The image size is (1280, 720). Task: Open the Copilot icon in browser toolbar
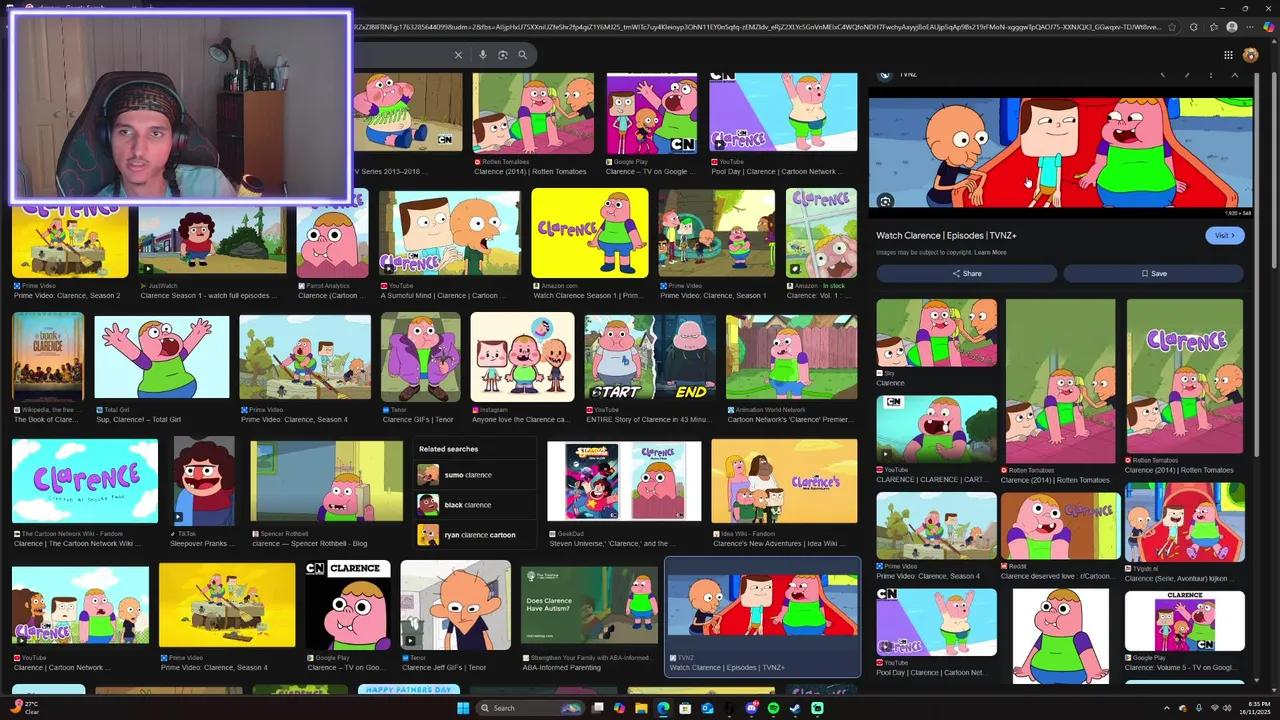[1269, 27]
